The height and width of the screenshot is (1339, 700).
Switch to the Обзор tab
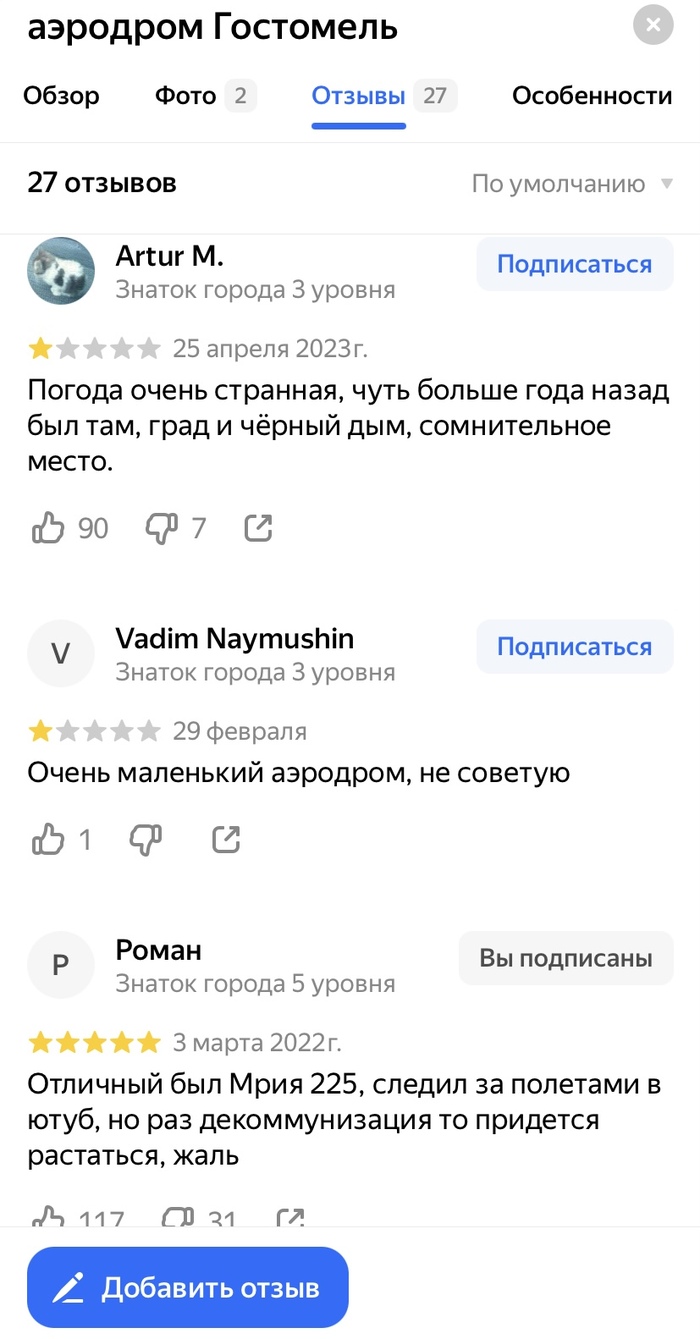tap(61, 96)
